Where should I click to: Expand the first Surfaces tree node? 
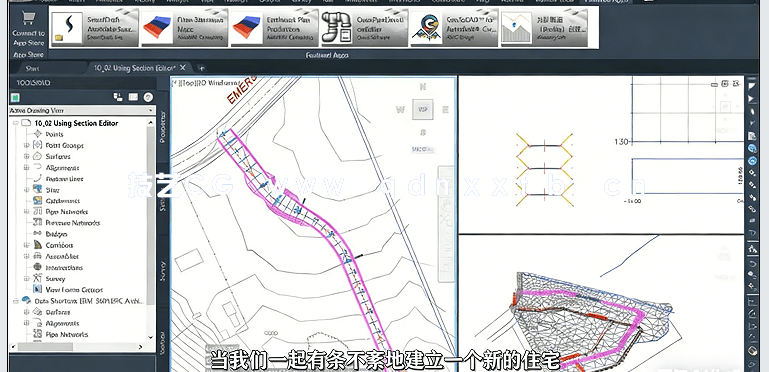[x=26, y=156]
